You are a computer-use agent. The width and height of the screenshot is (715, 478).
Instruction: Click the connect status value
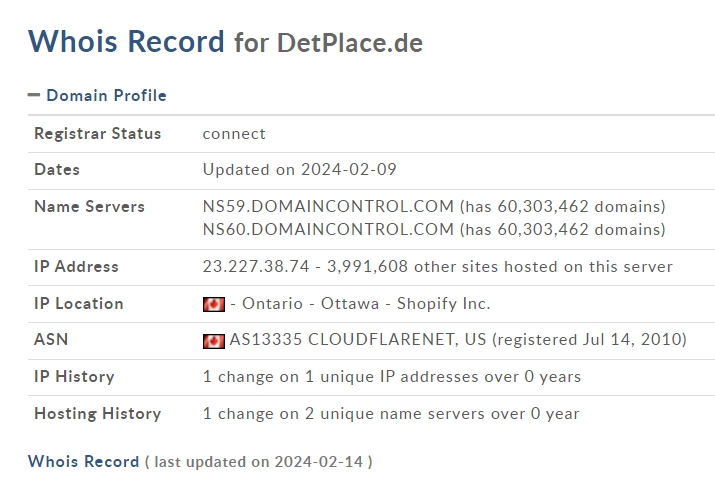point(234,134)
